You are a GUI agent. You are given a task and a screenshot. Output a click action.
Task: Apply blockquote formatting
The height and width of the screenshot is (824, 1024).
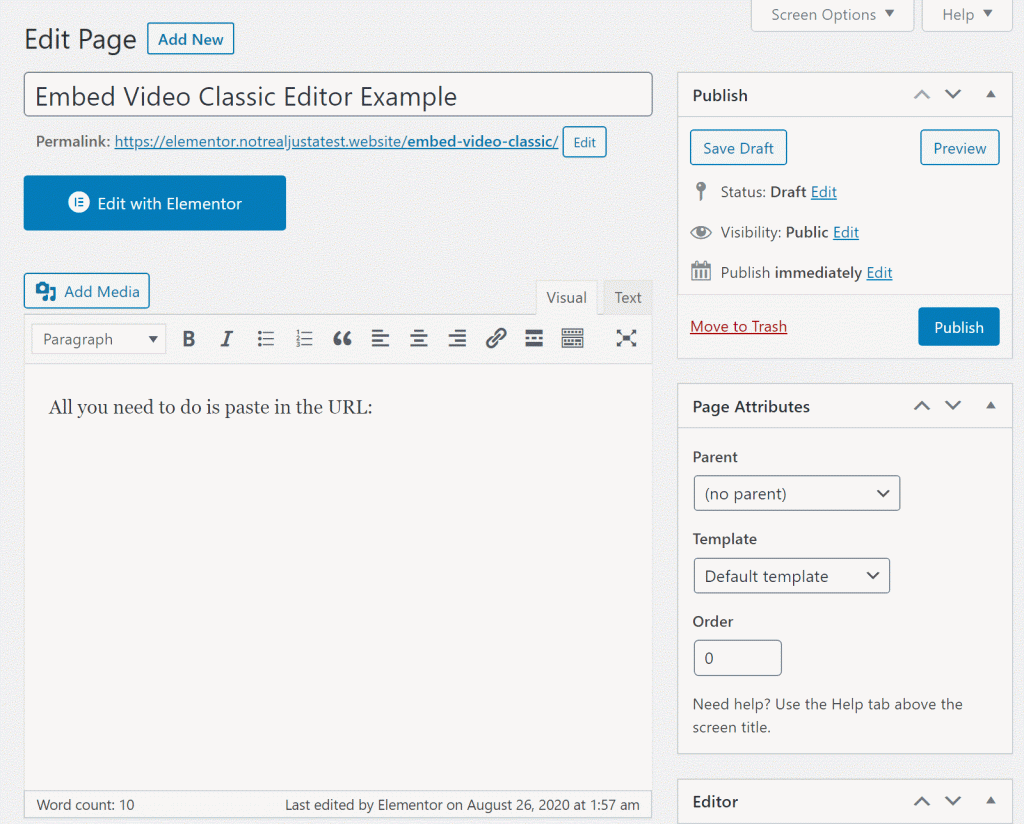coord(342,339)
